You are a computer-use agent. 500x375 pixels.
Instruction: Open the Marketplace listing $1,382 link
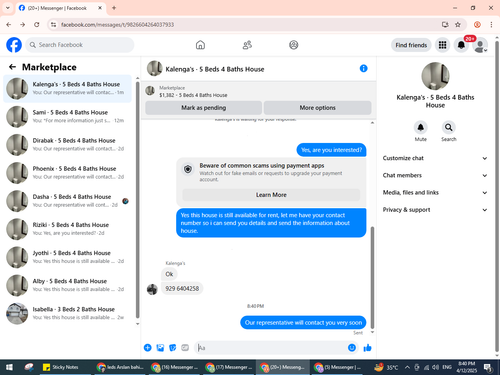pos(193,95)
